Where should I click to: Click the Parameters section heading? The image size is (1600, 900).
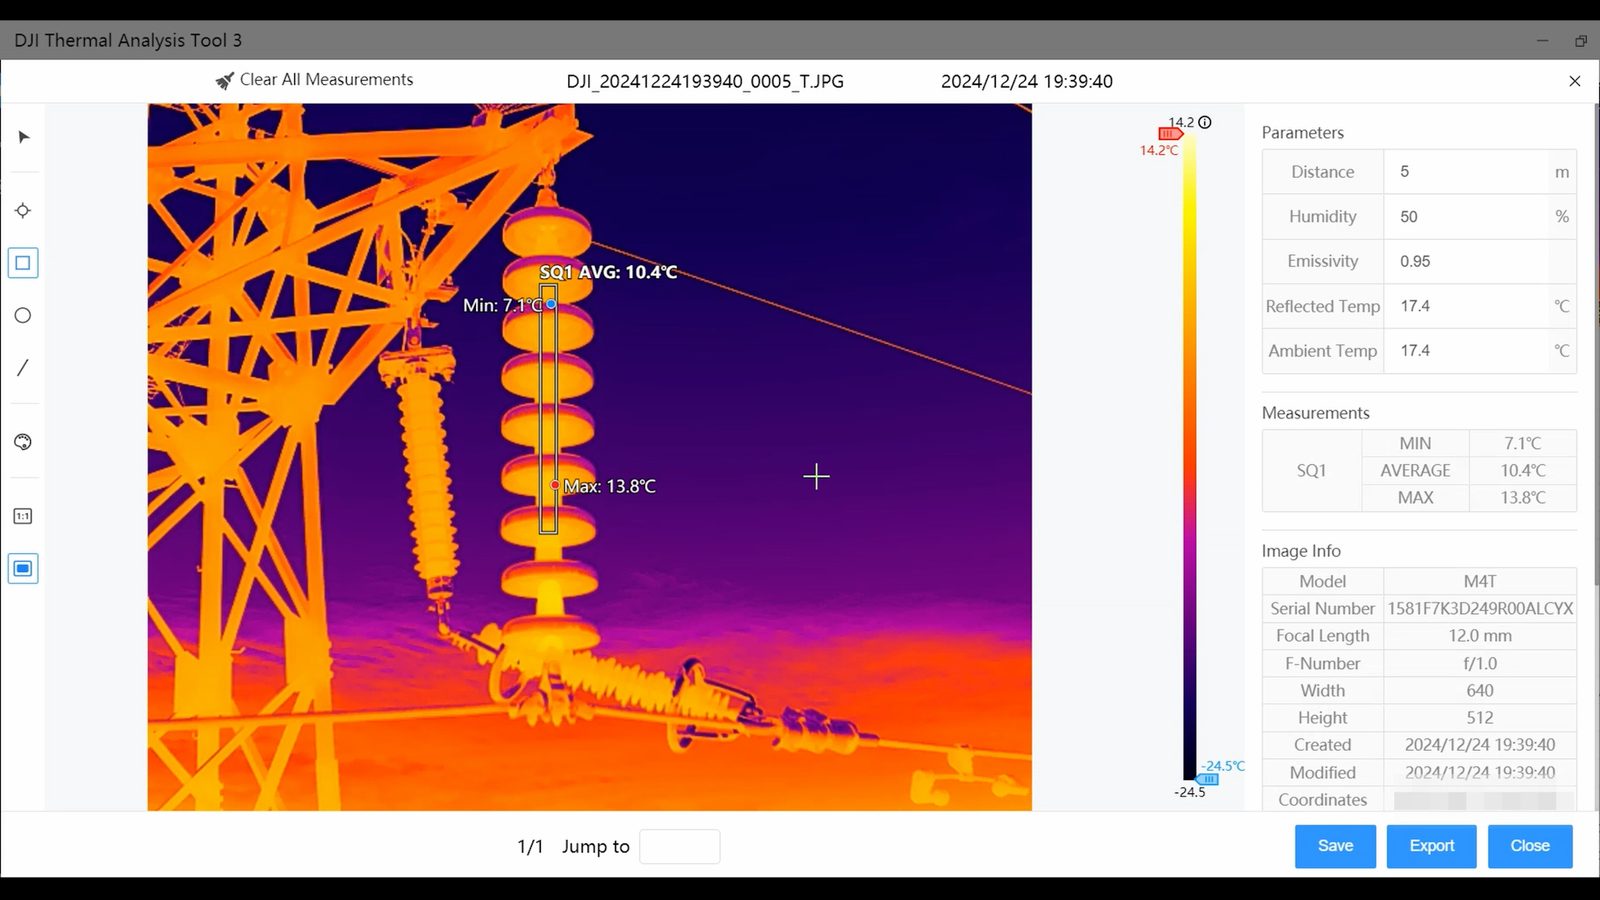coord(1302,133)
